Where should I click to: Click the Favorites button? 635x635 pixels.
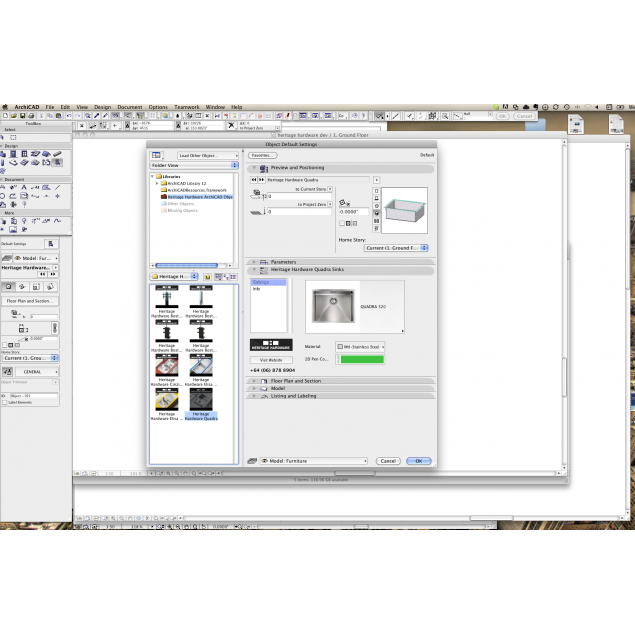pos(262,155)
